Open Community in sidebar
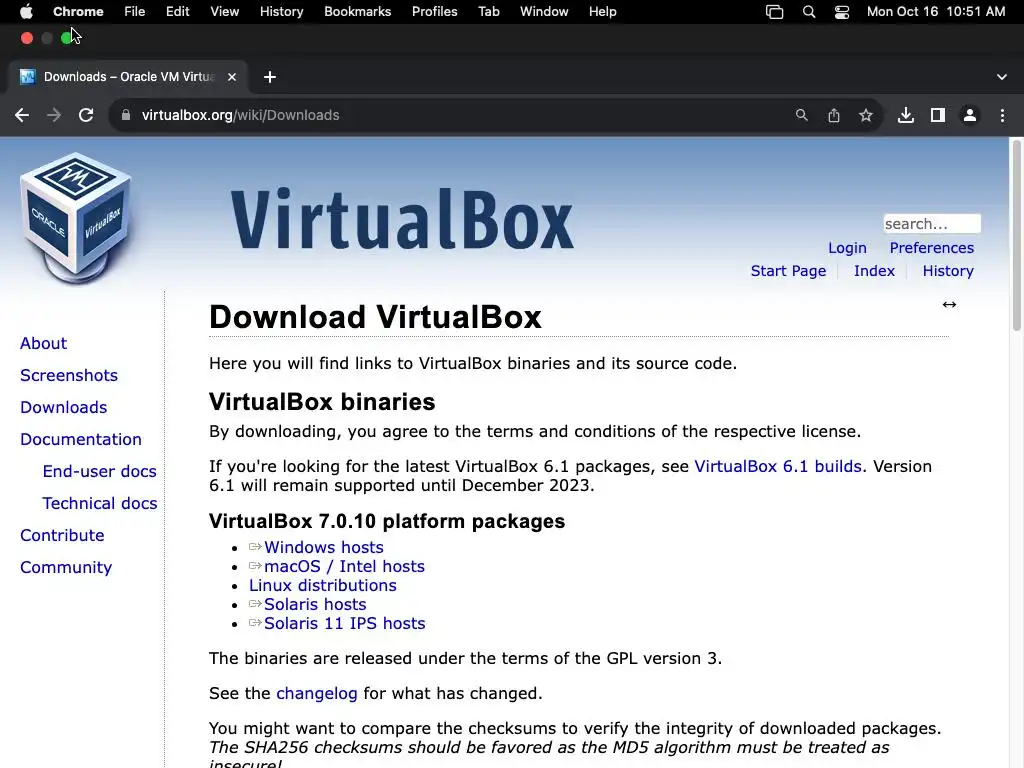Viewport: 1024px width, 768px height. pos(66,568)
